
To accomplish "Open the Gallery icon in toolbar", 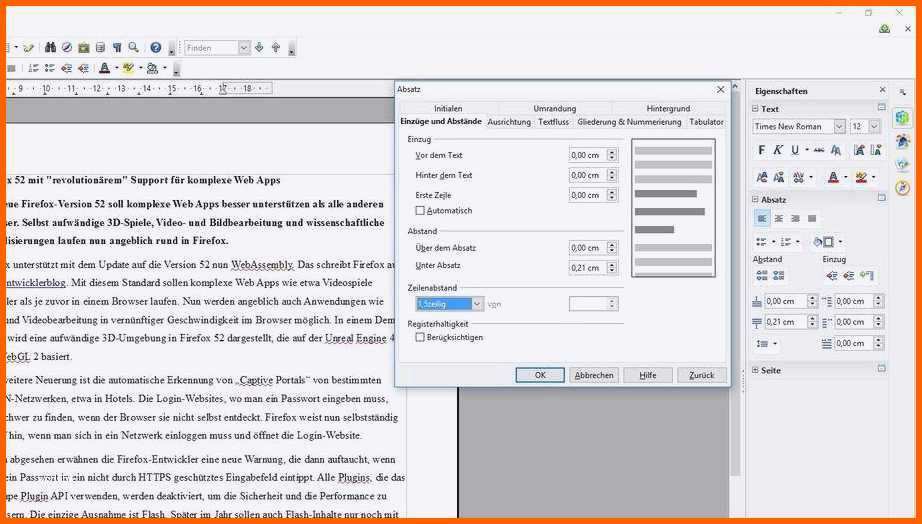I will (84, 48).
